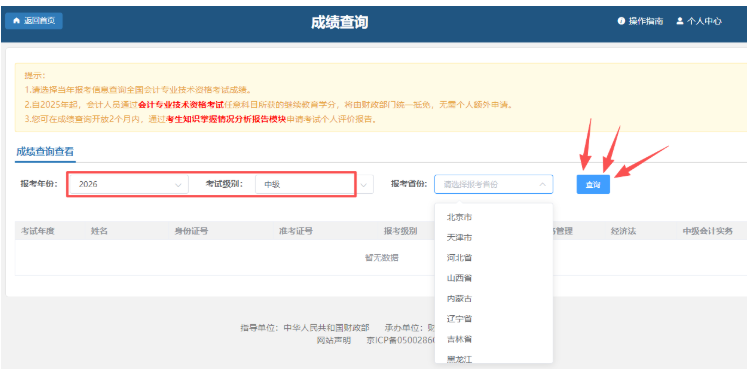Open the 网站声明 footer link
The width and height of the screenshot is (749, 380).
pos(333,340)
